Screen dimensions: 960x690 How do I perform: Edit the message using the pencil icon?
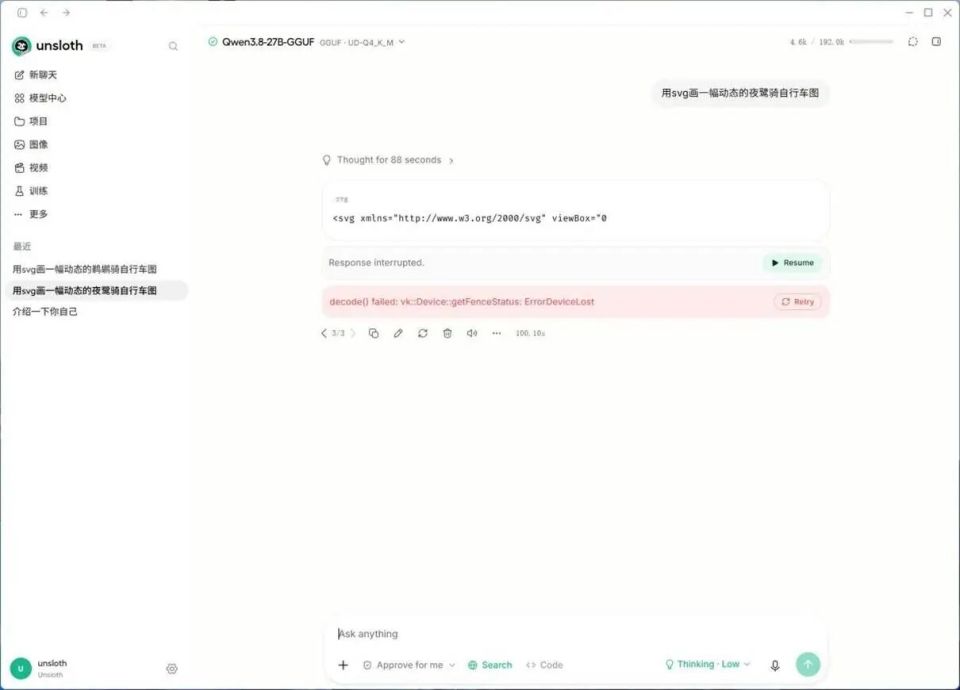coord(398,333)
